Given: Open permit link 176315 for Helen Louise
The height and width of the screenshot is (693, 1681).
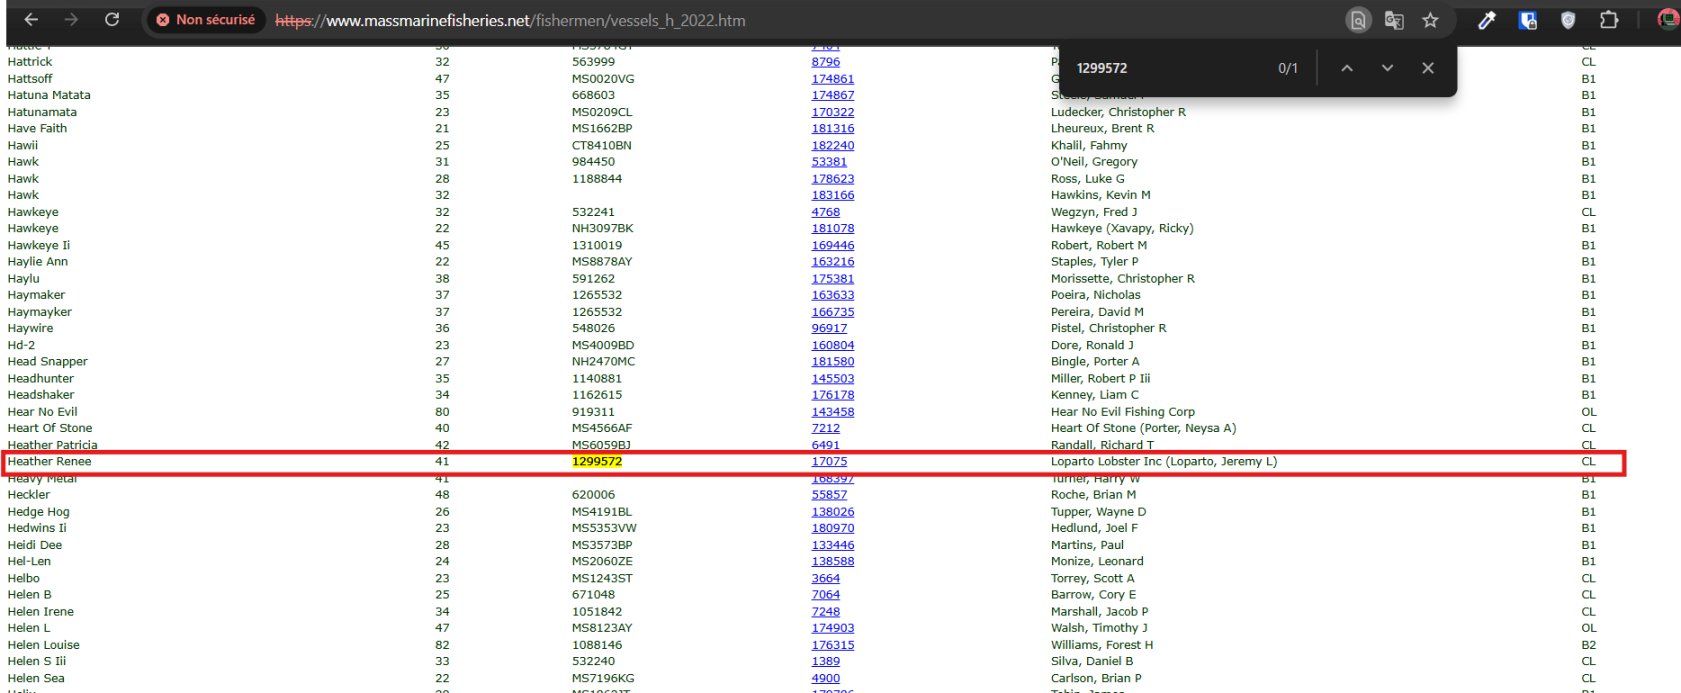Looking at the screenshot, I should pos(832,645).
